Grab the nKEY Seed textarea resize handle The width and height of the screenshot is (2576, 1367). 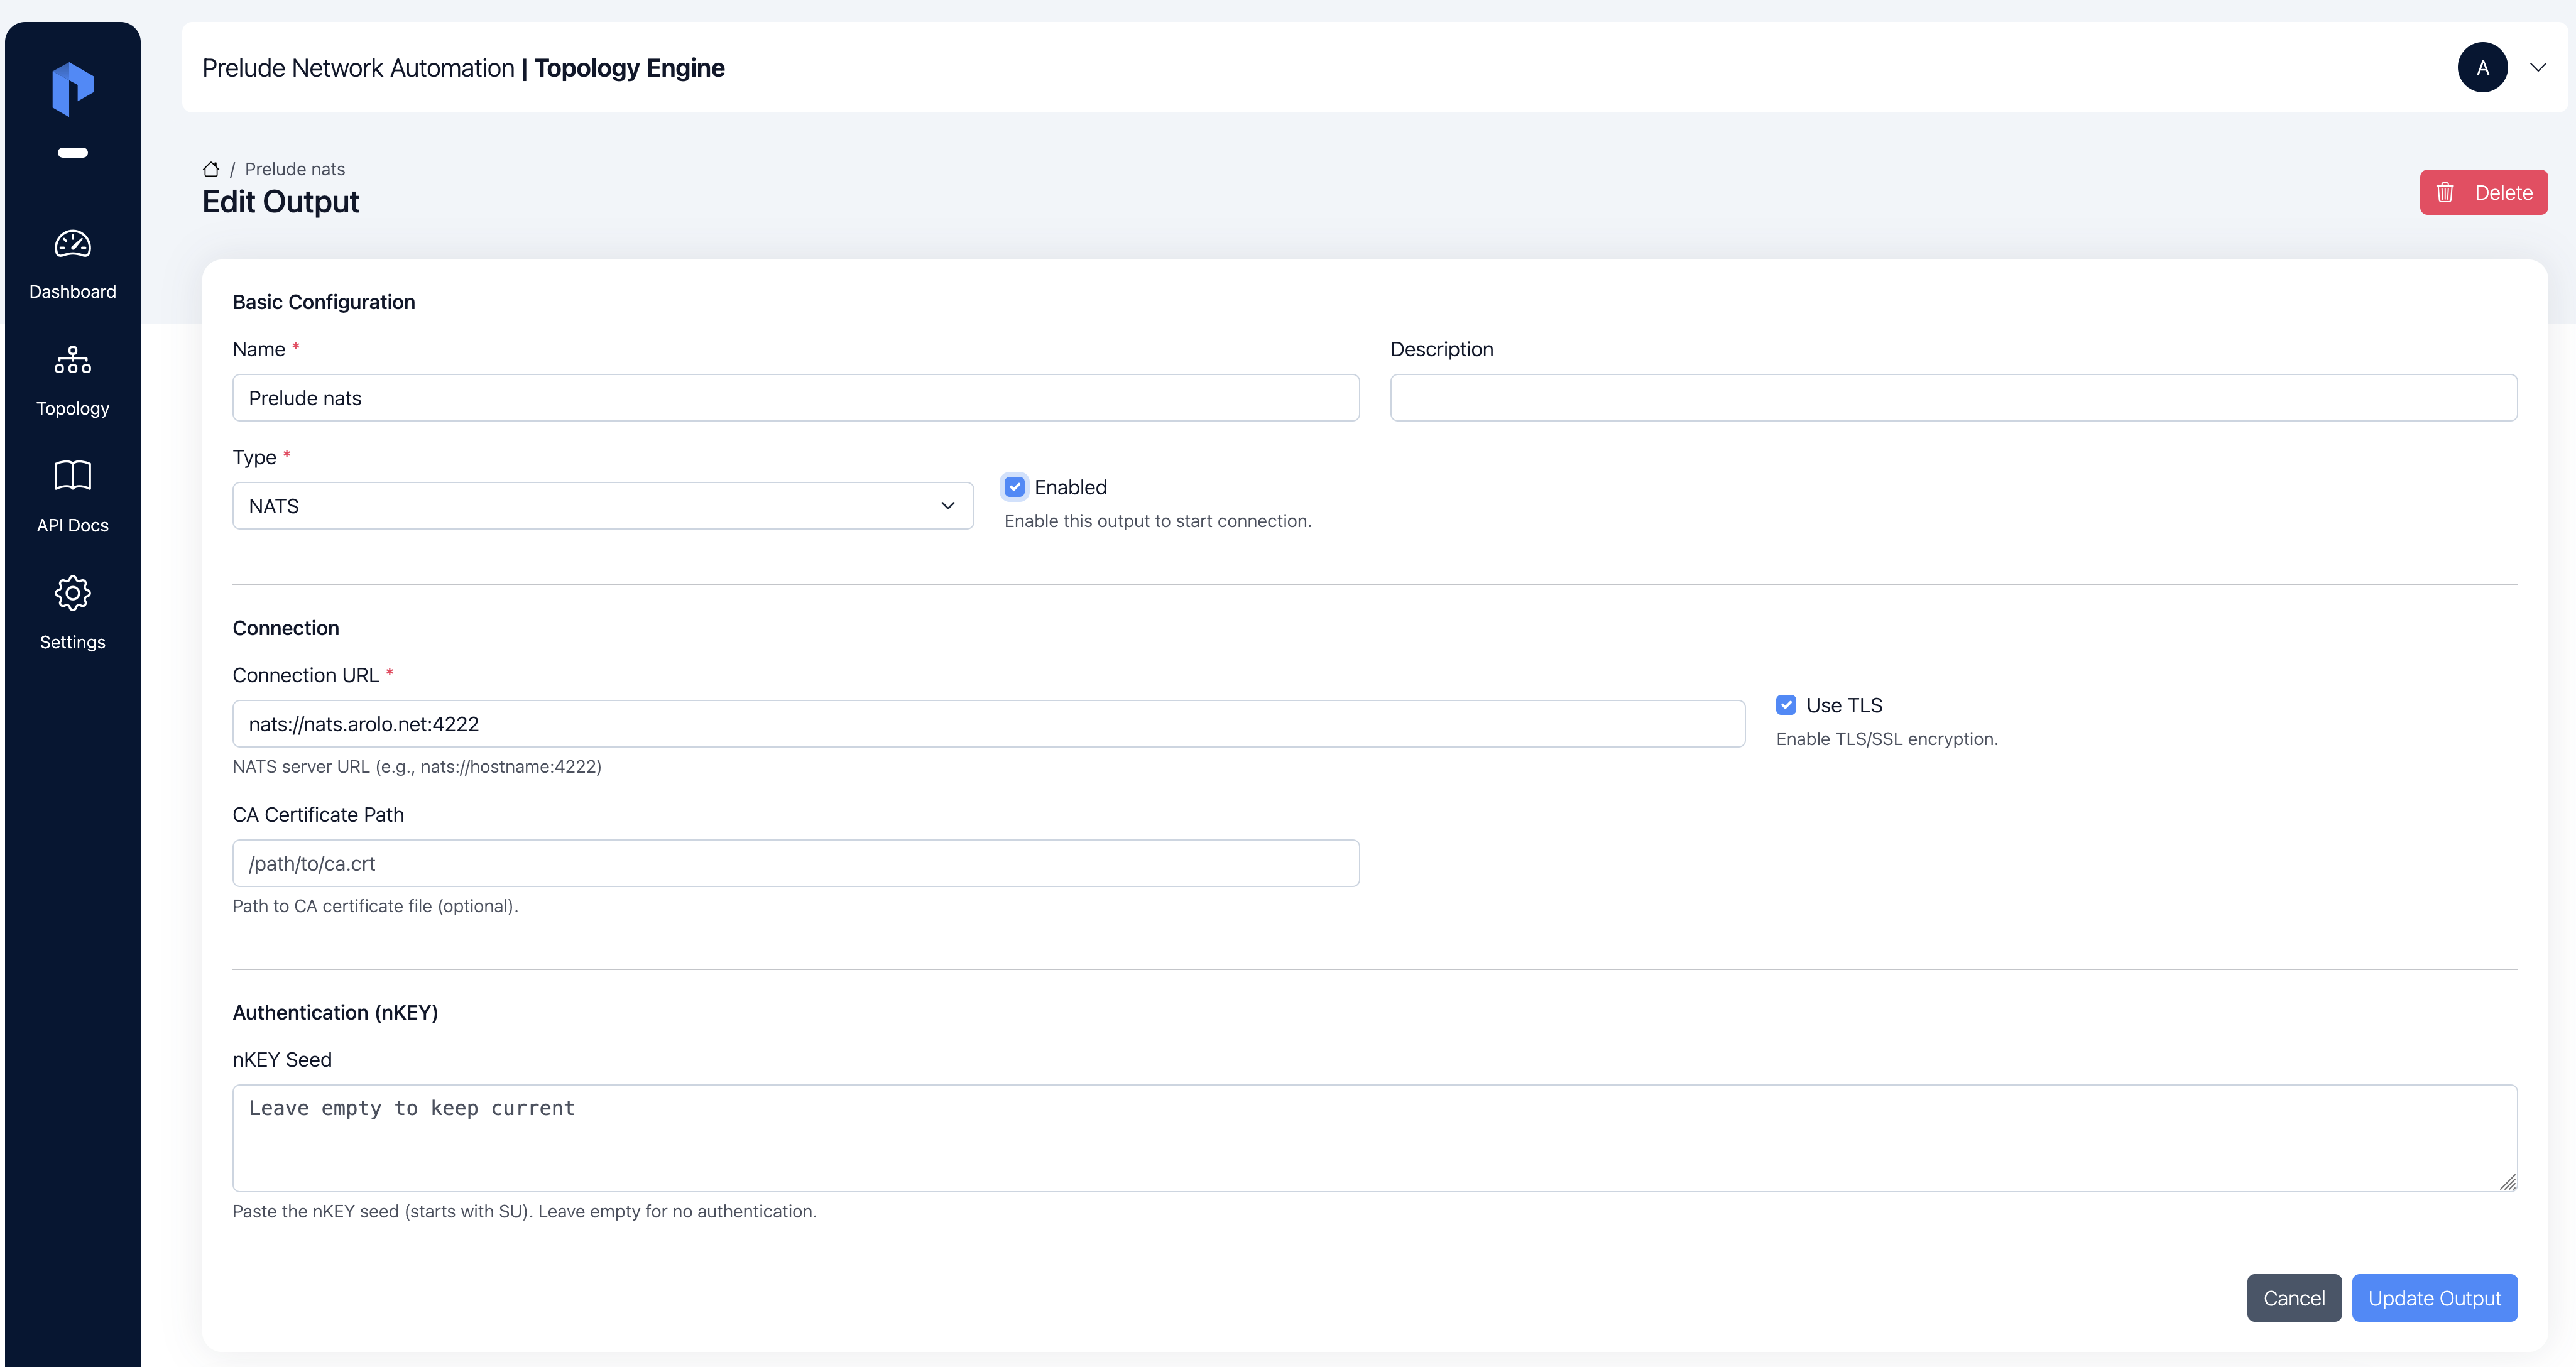2508,1182
